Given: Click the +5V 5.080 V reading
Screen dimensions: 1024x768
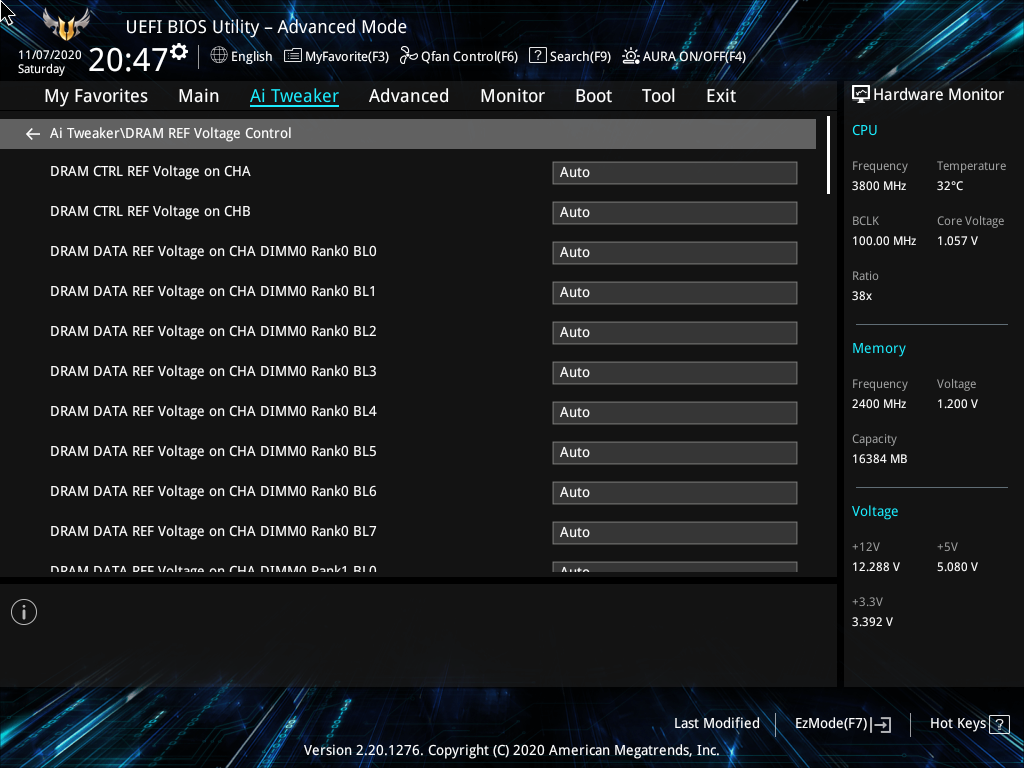Looking at the screenshot, I should point(957,567).
